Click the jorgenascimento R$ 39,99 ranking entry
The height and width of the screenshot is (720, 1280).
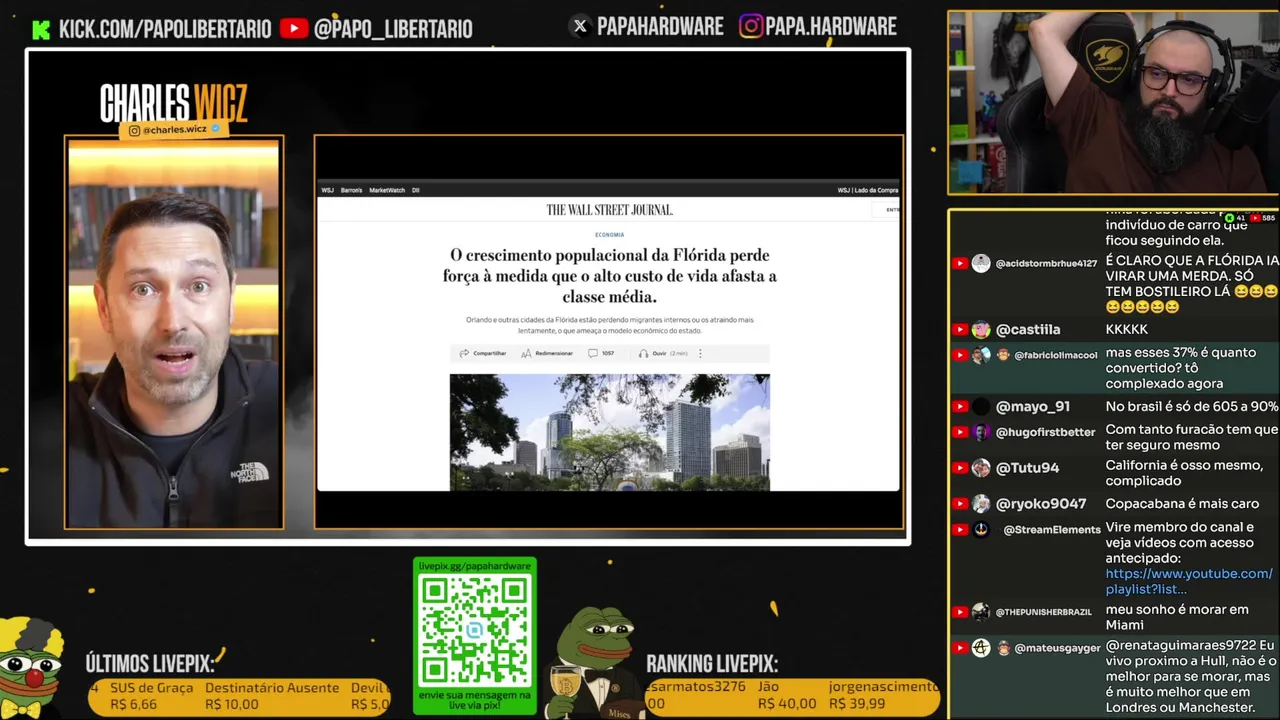click(883, 696)
